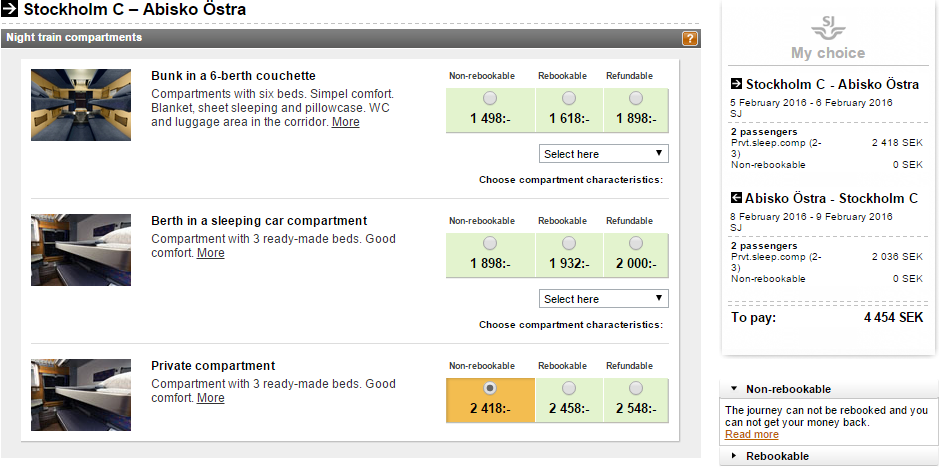The height and width of the screenshot is (467, 939).
Task: Click 'Read more' about non-rebookable tickets
Action: (751, 435)
